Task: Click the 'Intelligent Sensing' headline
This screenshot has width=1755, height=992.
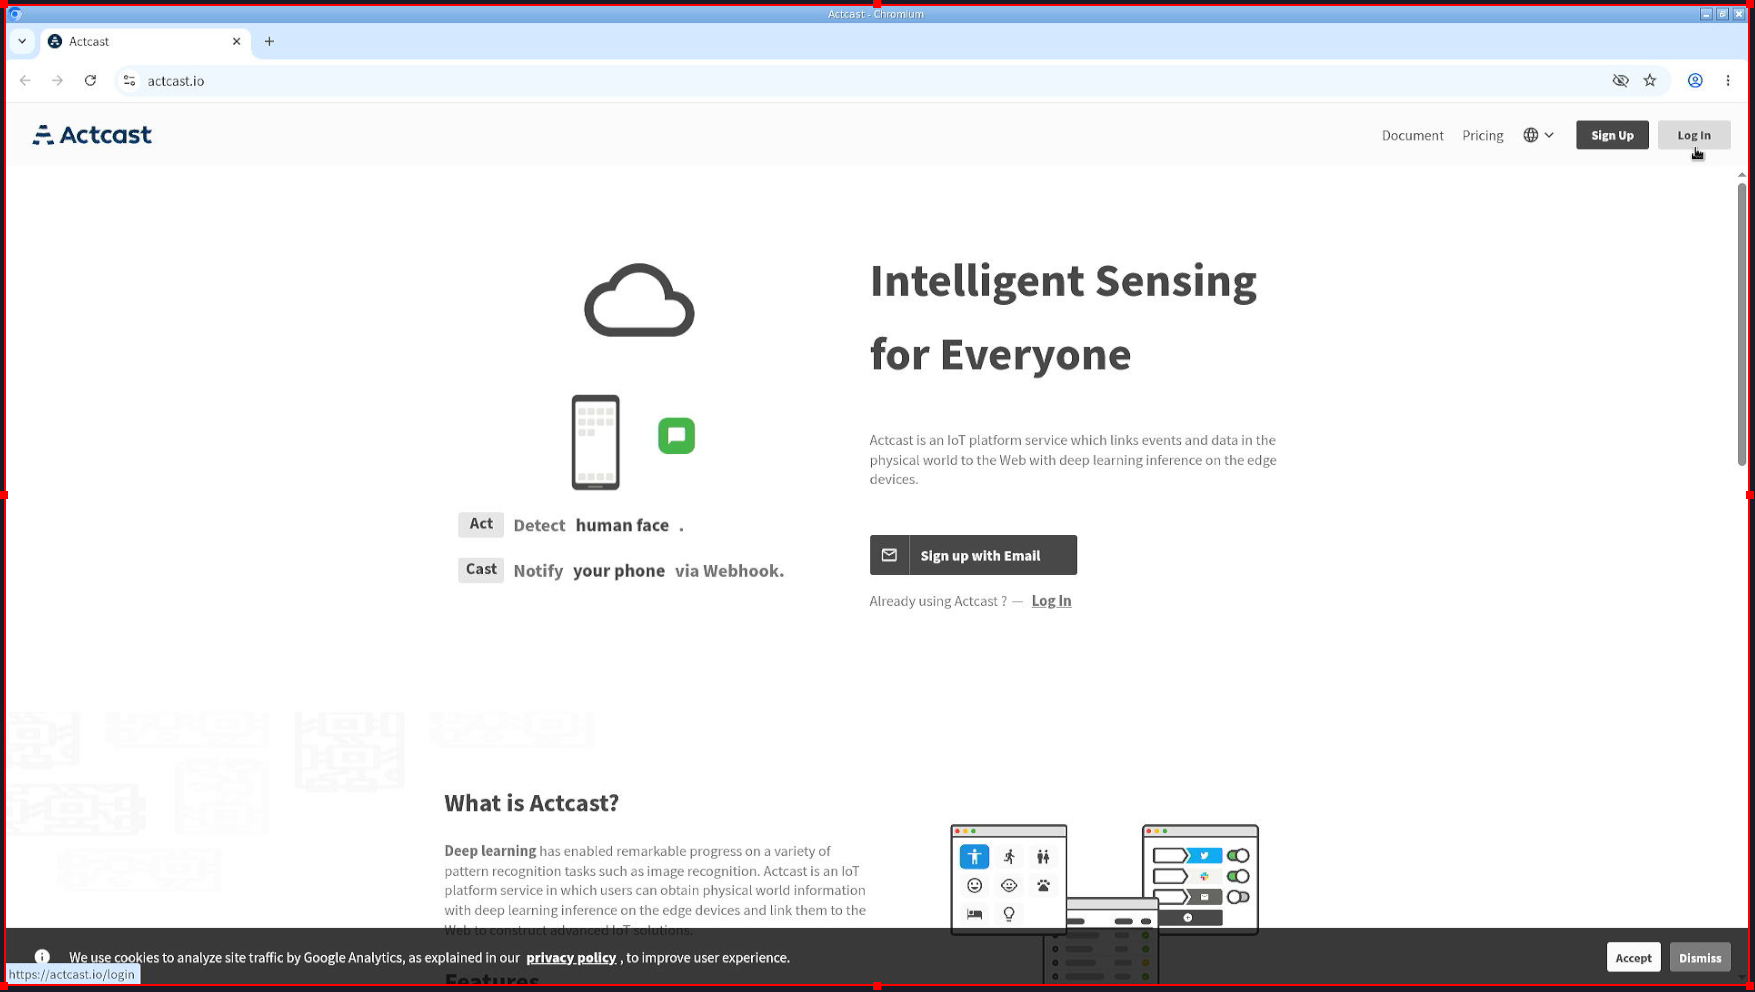Action: point(1062,281)
